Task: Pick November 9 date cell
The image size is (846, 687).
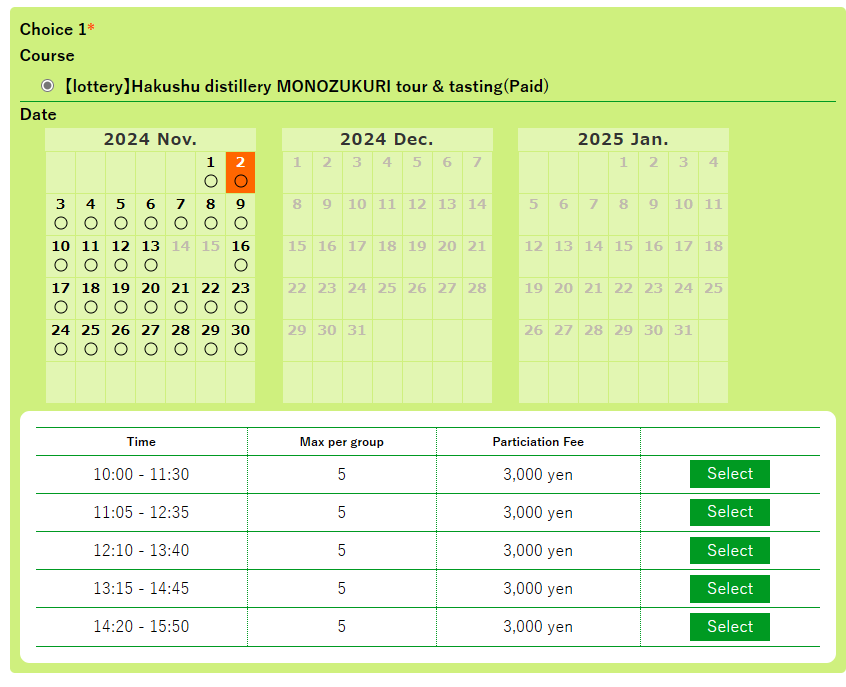Action: click(241, 215)
